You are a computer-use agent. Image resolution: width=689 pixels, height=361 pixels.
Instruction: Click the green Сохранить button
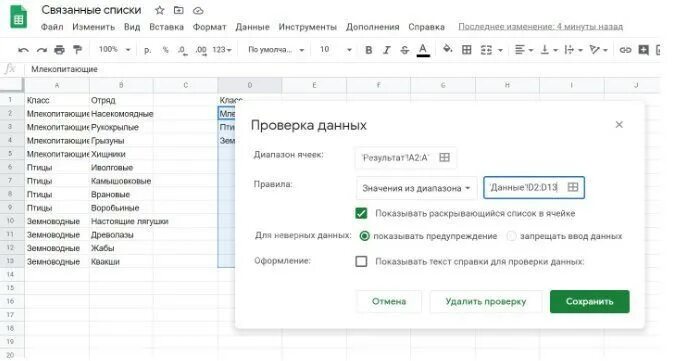(x=589, y=302)
